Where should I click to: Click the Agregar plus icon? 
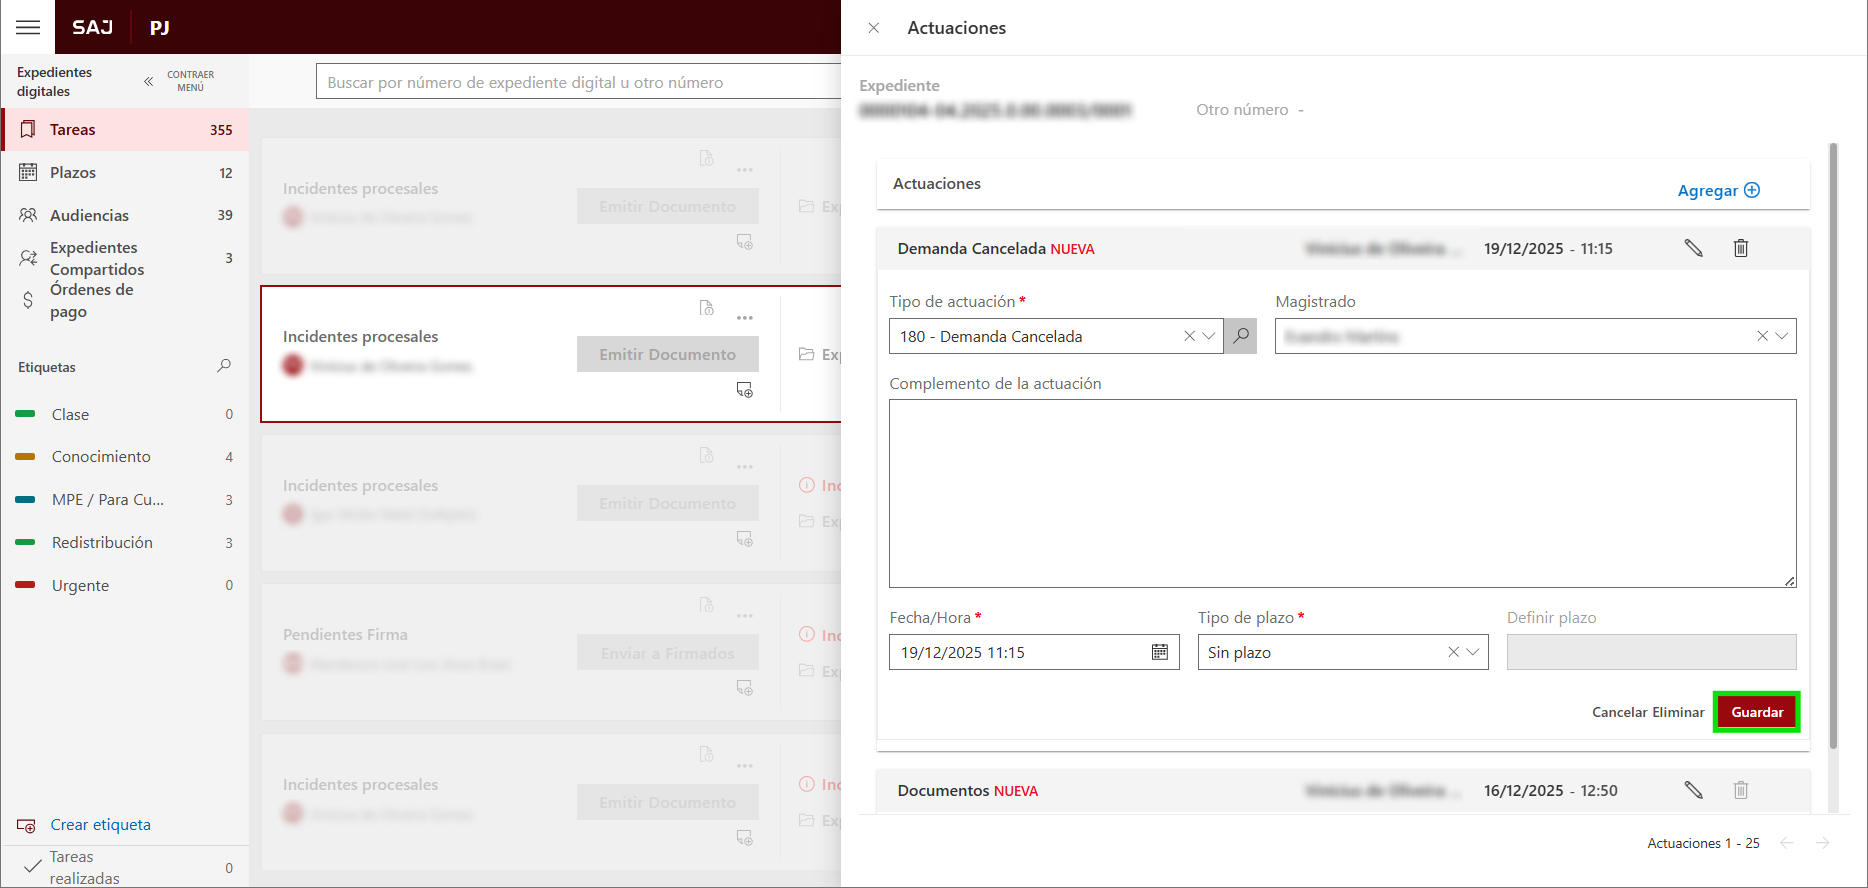pyautogui.click(x=1752, y=190)
